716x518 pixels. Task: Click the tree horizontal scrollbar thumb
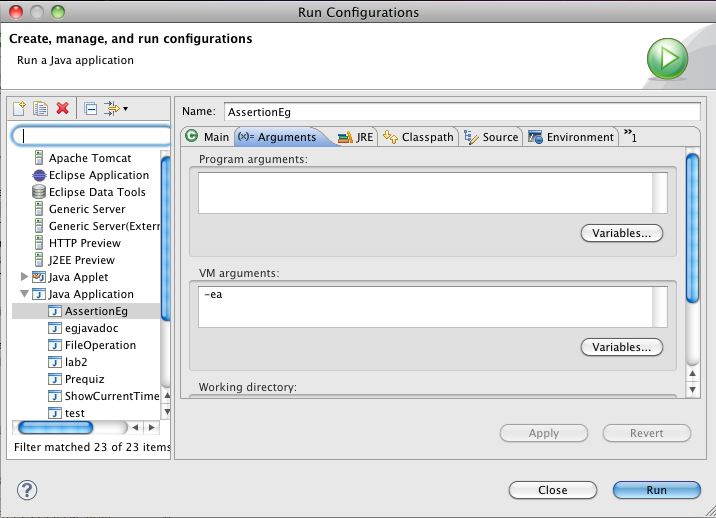click(55, 428)
